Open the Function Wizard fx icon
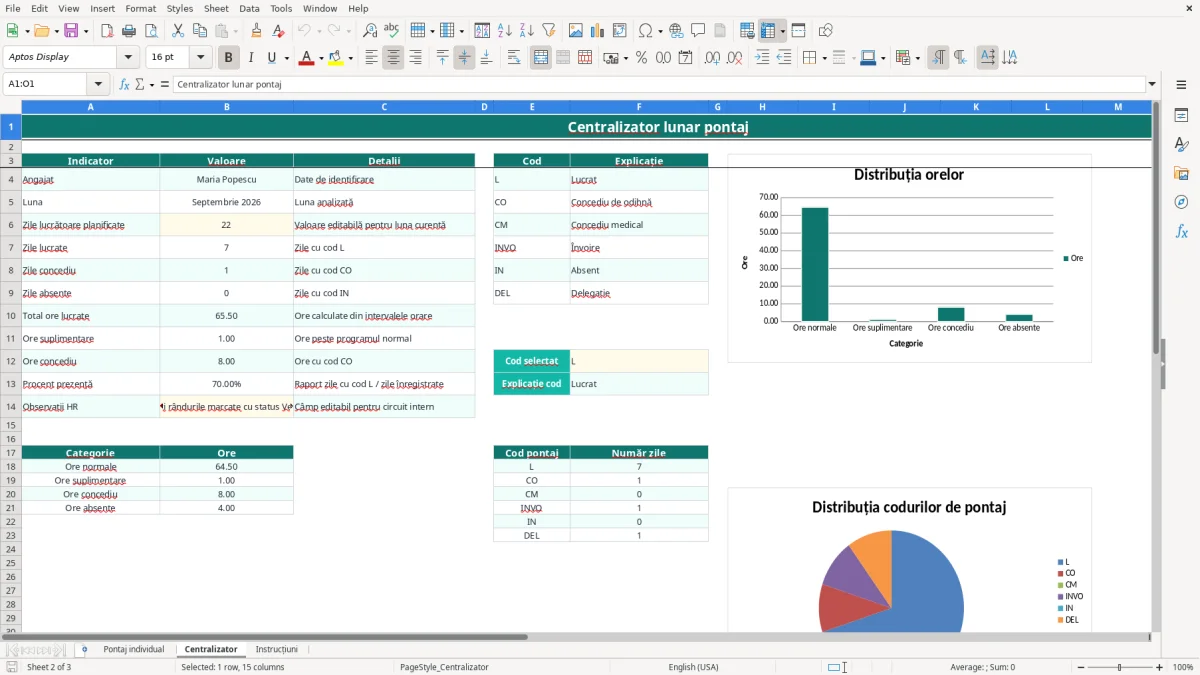This screenshot has width=1200, height=675. click(125, 84)
